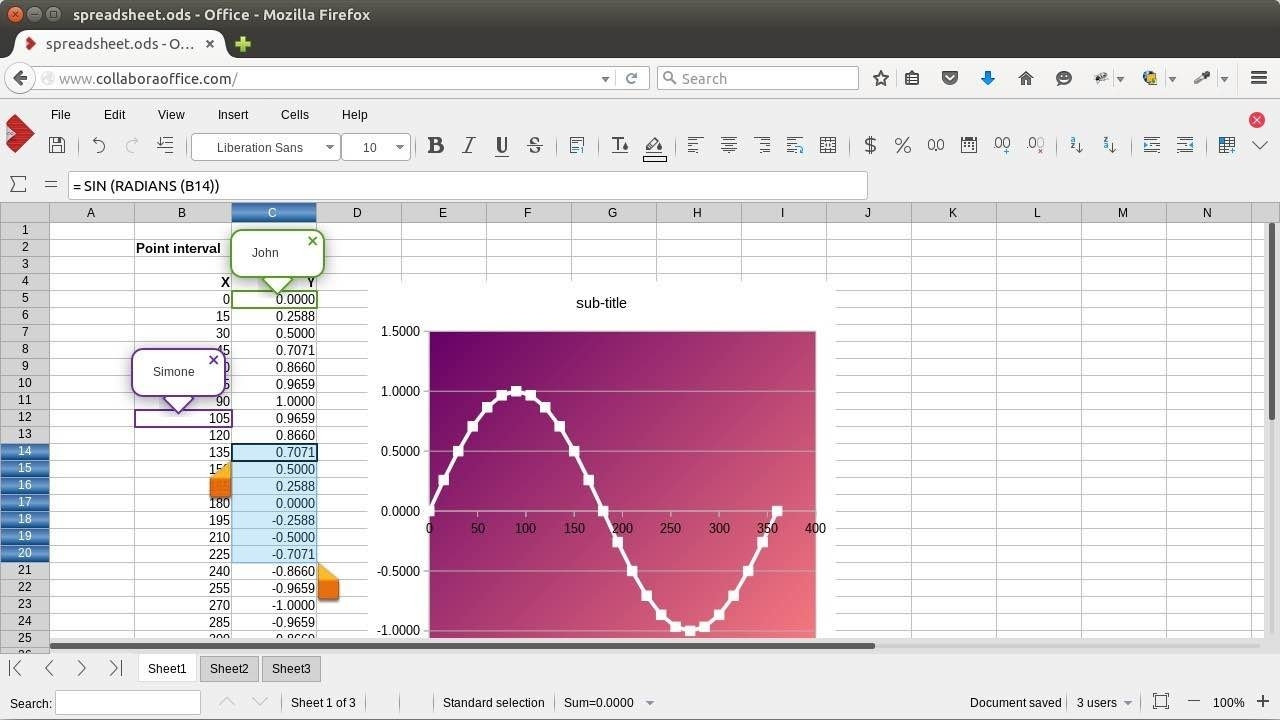Image resolution: width=1280 pixels, height=720 pixels.
Task: Zoom in with the plus button
Action: tap(1263, 702)
